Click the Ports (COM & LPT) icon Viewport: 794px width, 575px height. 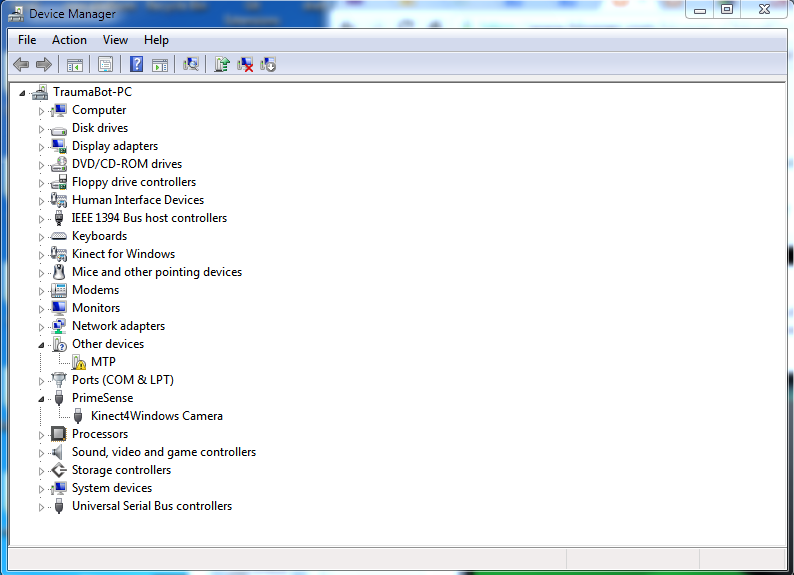(x=59, y=380)
